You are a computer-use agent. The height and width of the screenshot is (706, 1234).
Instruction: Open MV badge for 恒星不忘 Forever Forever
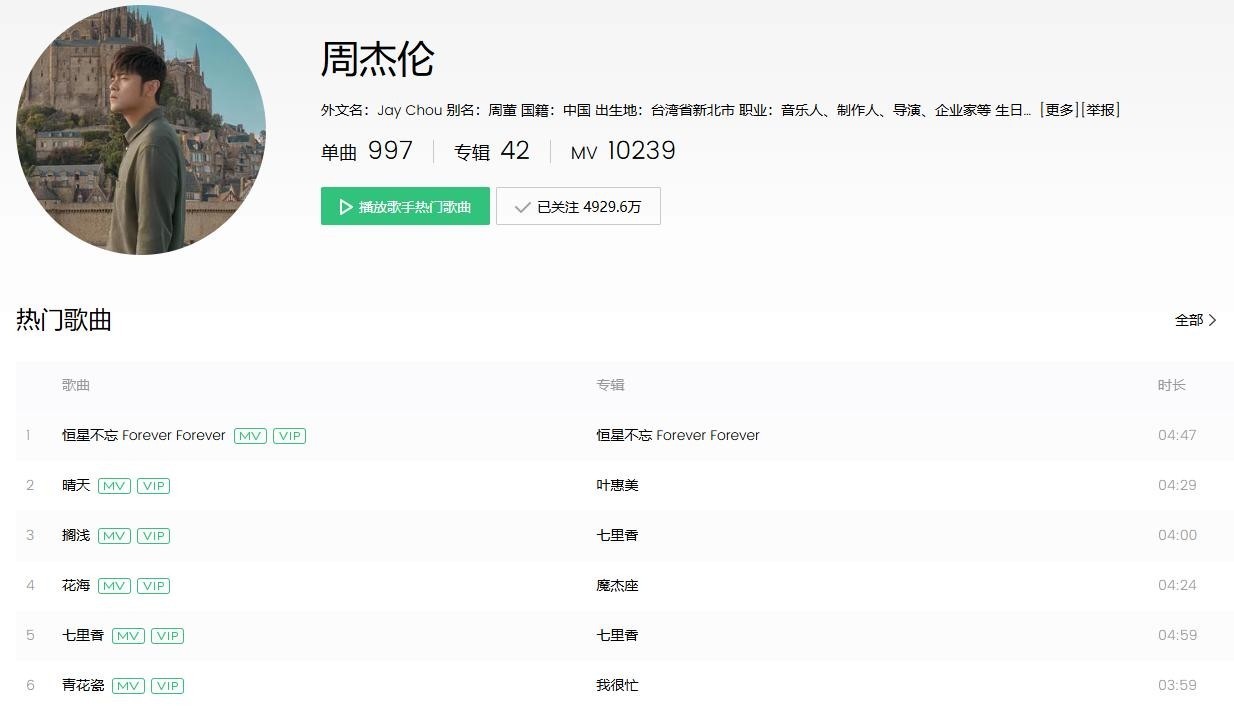pos(250,436)
